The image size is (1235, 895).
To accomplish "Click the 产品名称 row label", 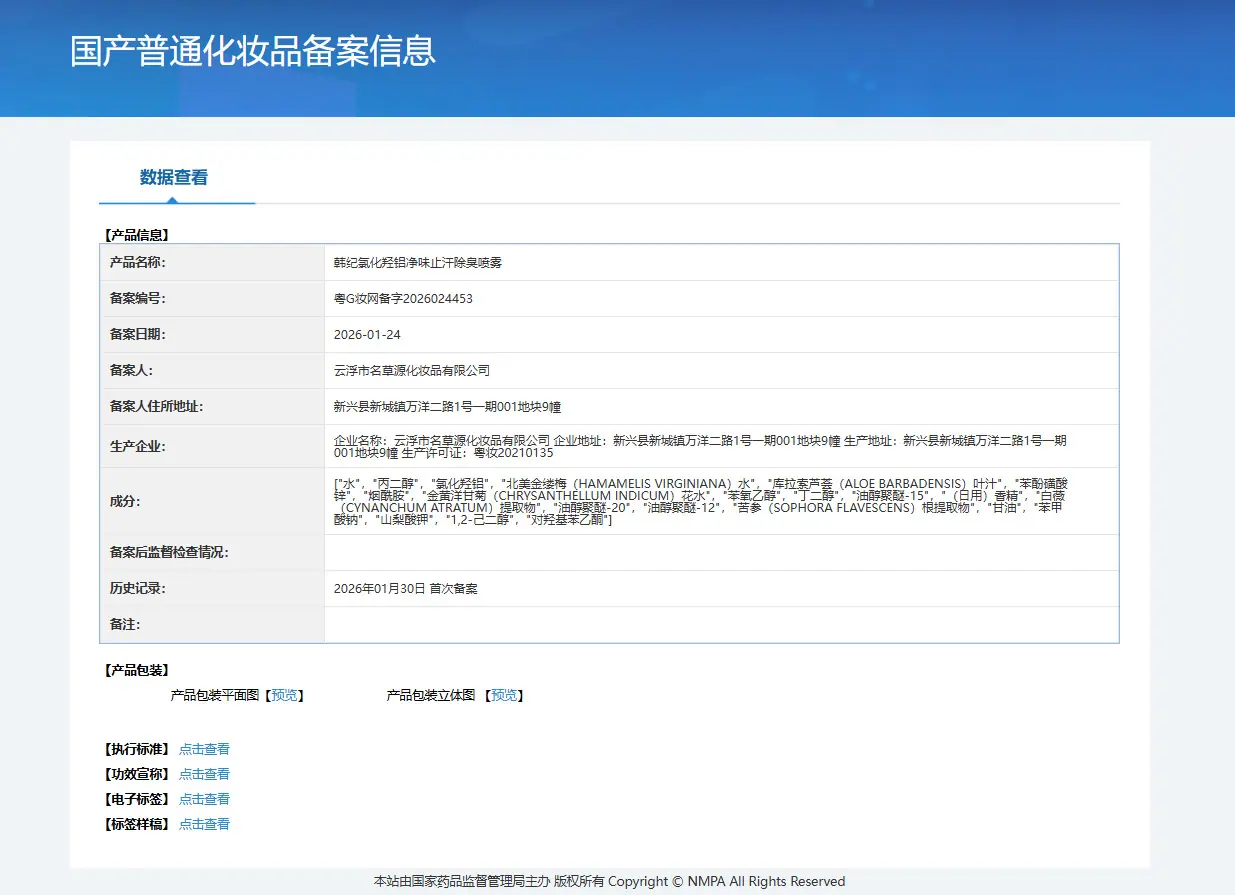I will tap(137, 263).
